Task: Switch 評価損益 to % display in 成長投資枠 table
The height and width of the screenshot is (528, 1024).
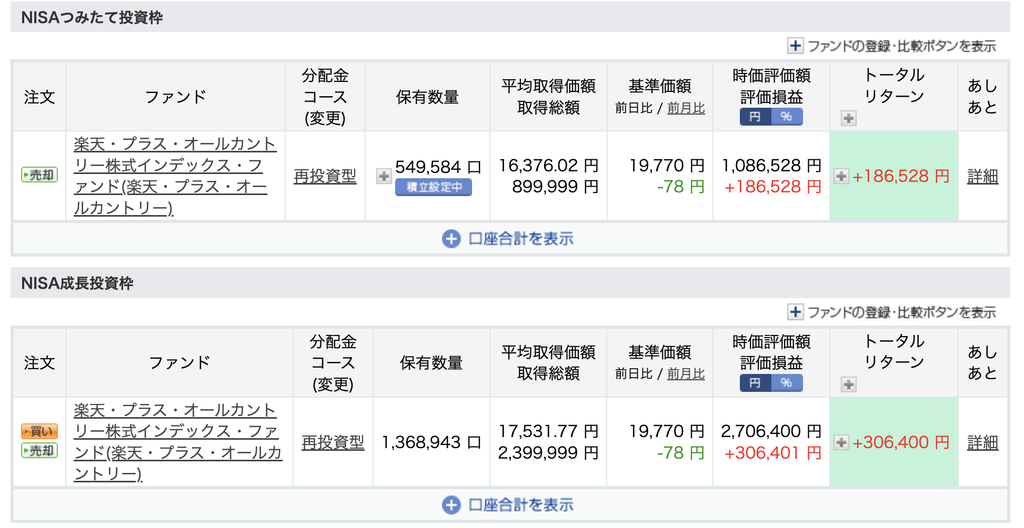Action: click(x=786, y=383)
